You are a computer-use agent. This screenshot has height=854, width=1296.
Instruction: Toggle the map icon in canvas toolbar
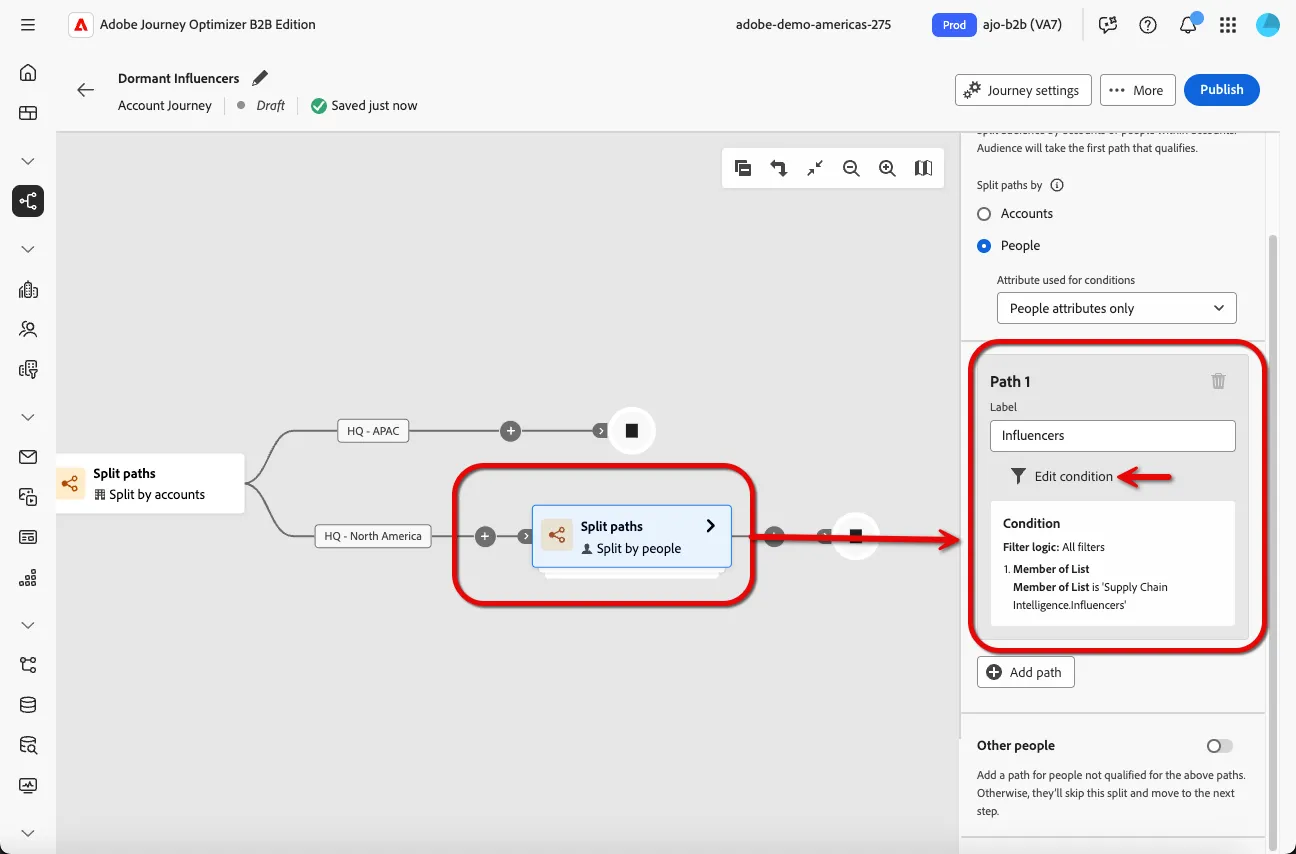(x=923, y=168)
